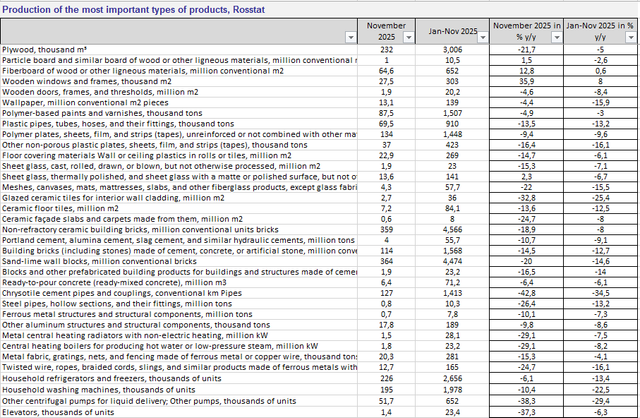Select washing machines November value 195

point(386,390)
